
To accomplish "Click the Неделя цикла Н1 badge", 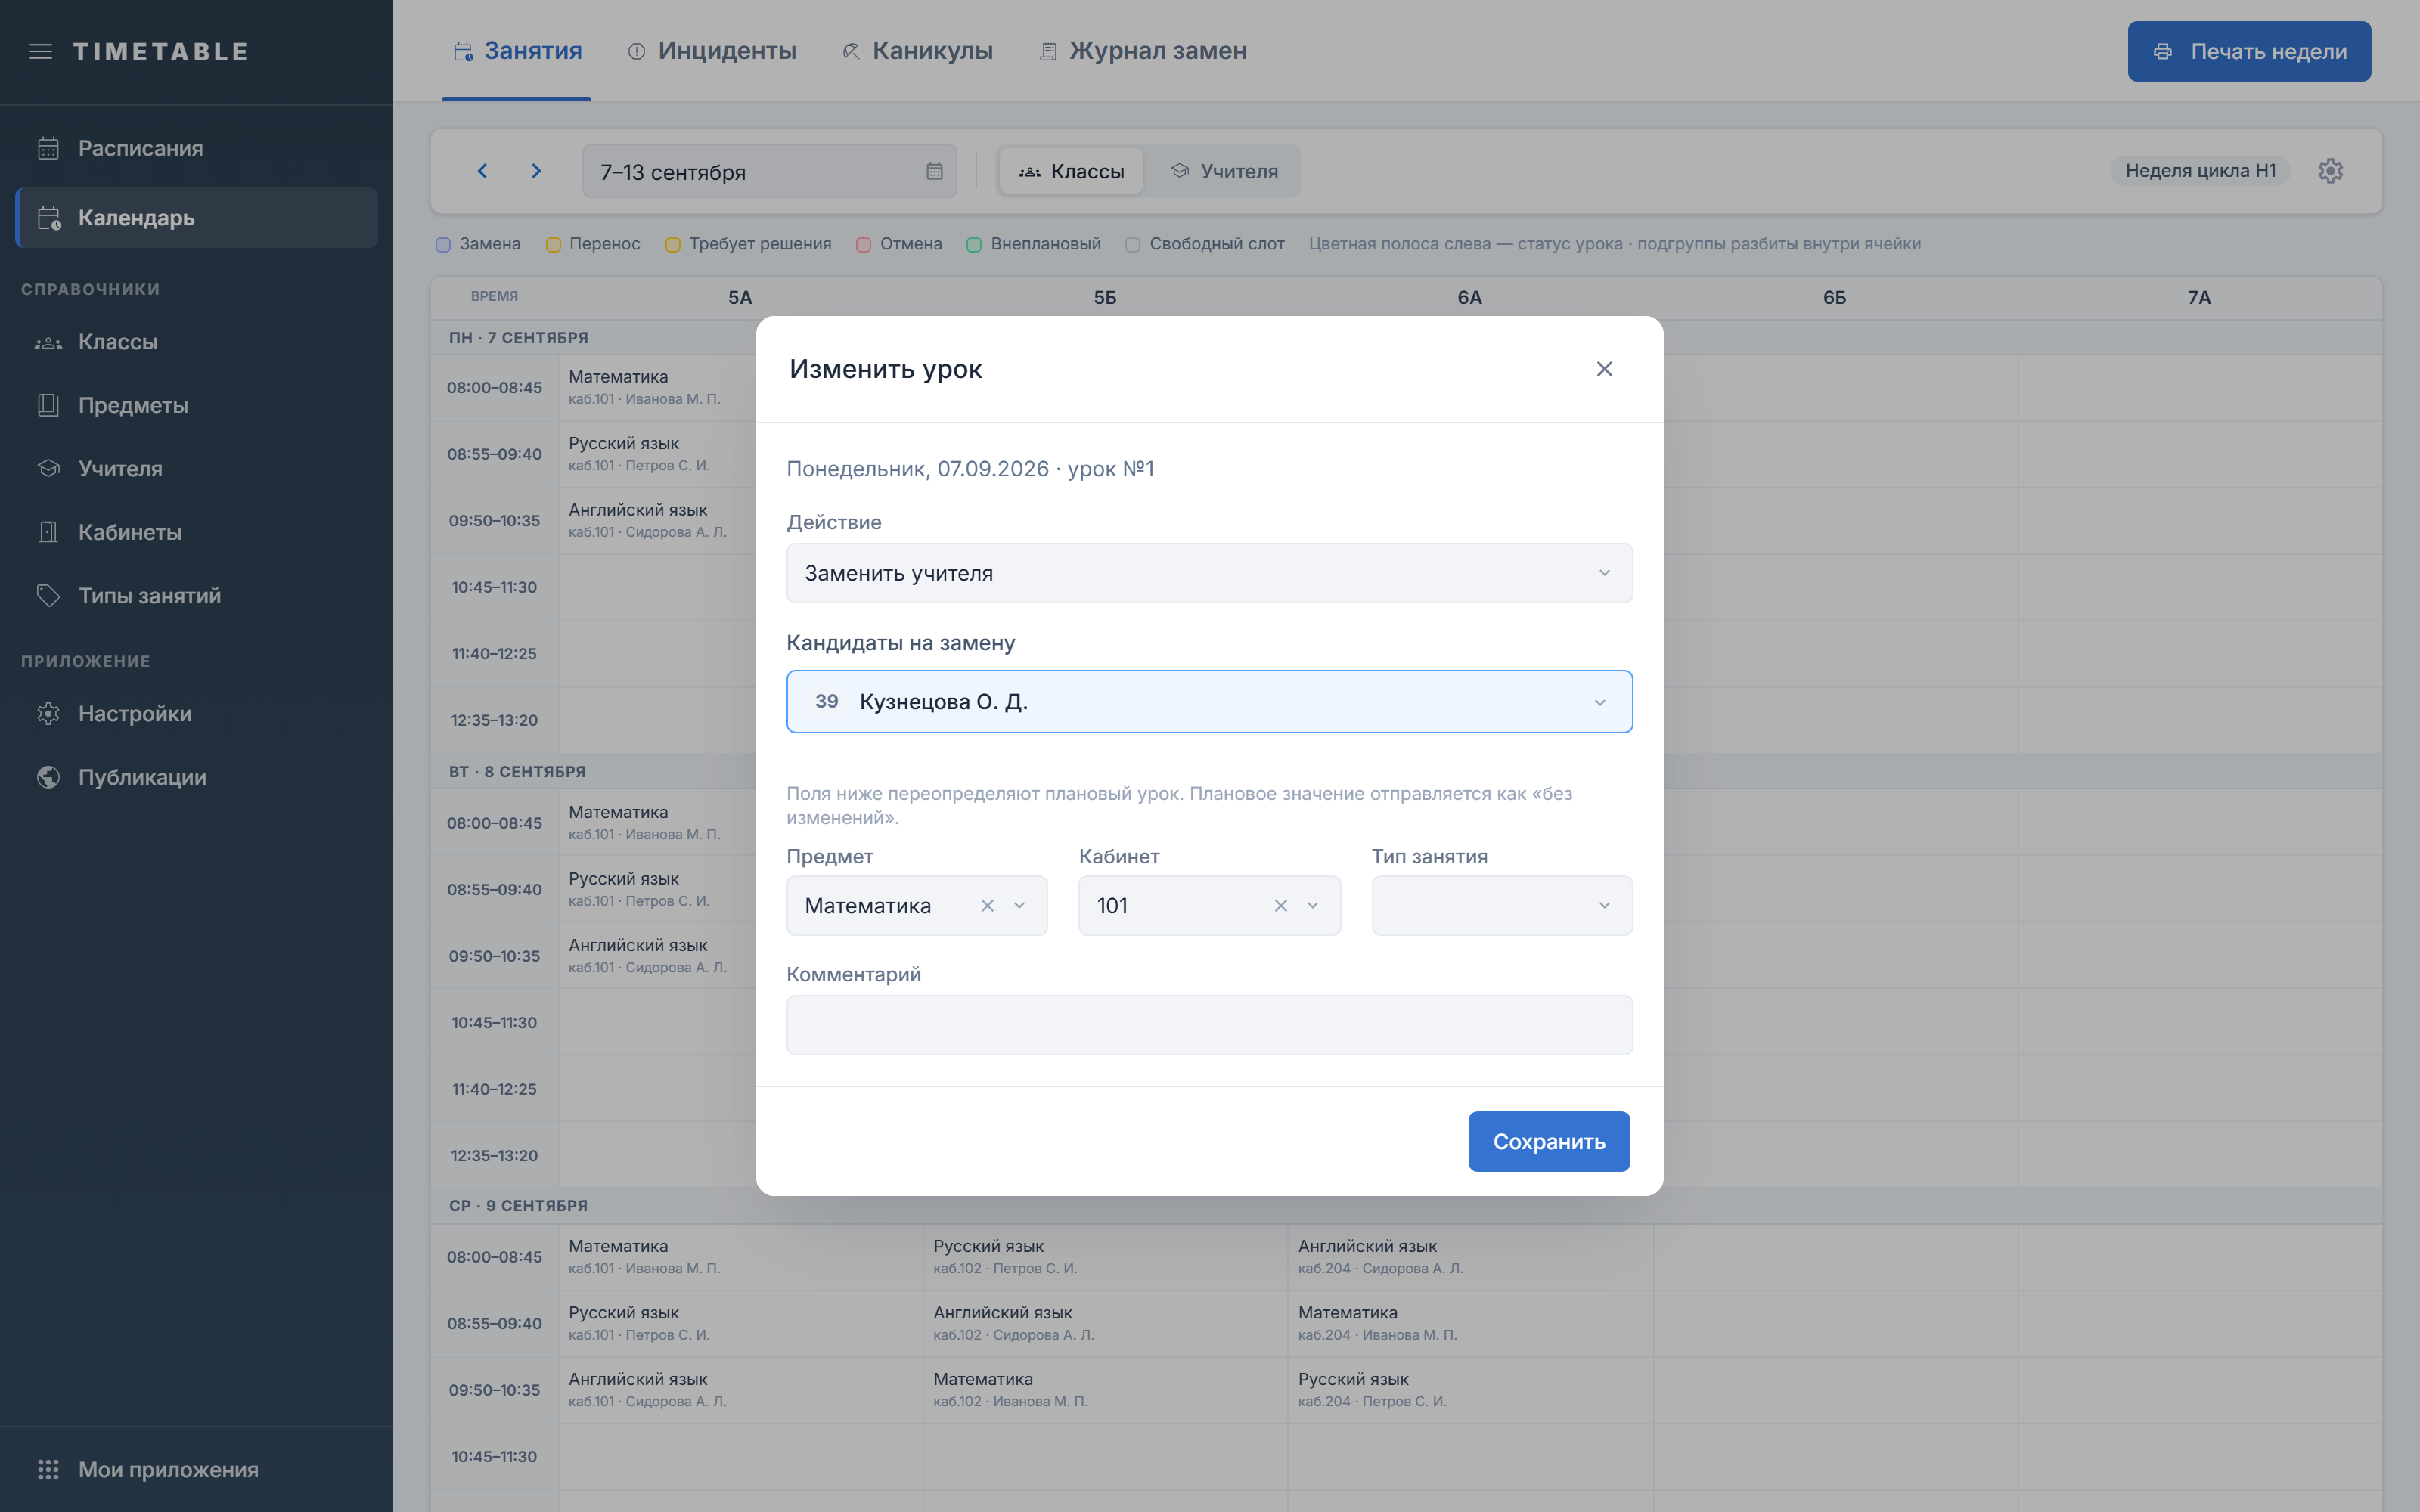I will (2200, 171).
